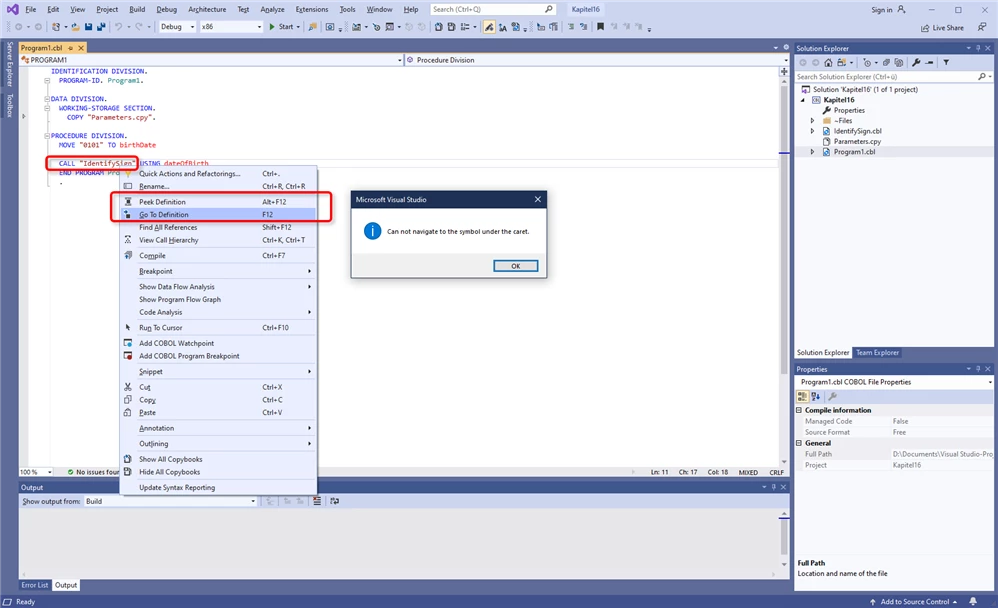998x608 pixels.
Task: Click the bookmark icon in the toolbar
Action: coord(600,27)
